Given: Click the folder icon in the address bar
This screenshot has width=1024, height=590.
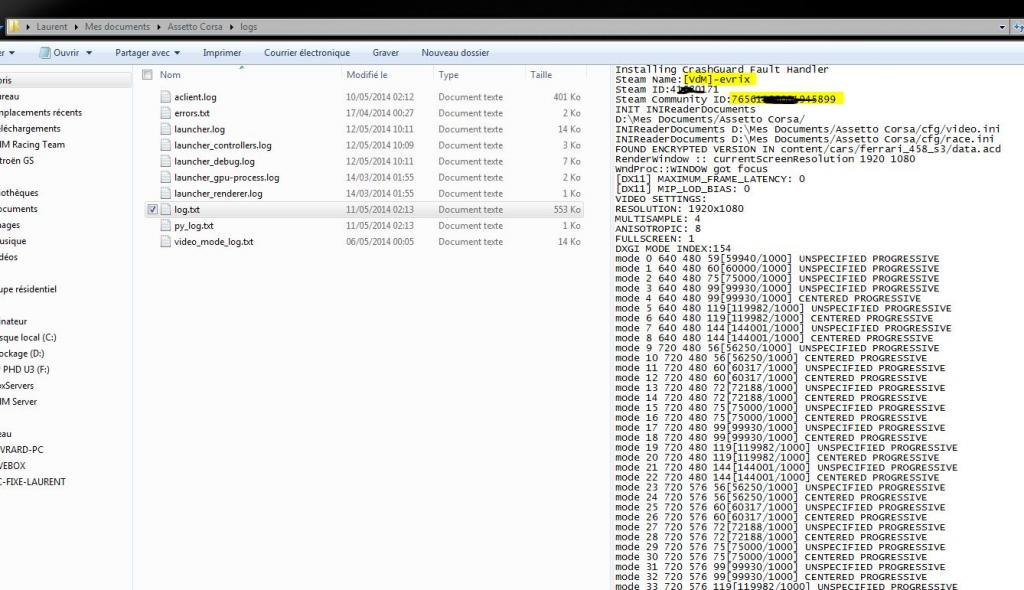Looking at the screenshot, I should click(x=13, y=27).
